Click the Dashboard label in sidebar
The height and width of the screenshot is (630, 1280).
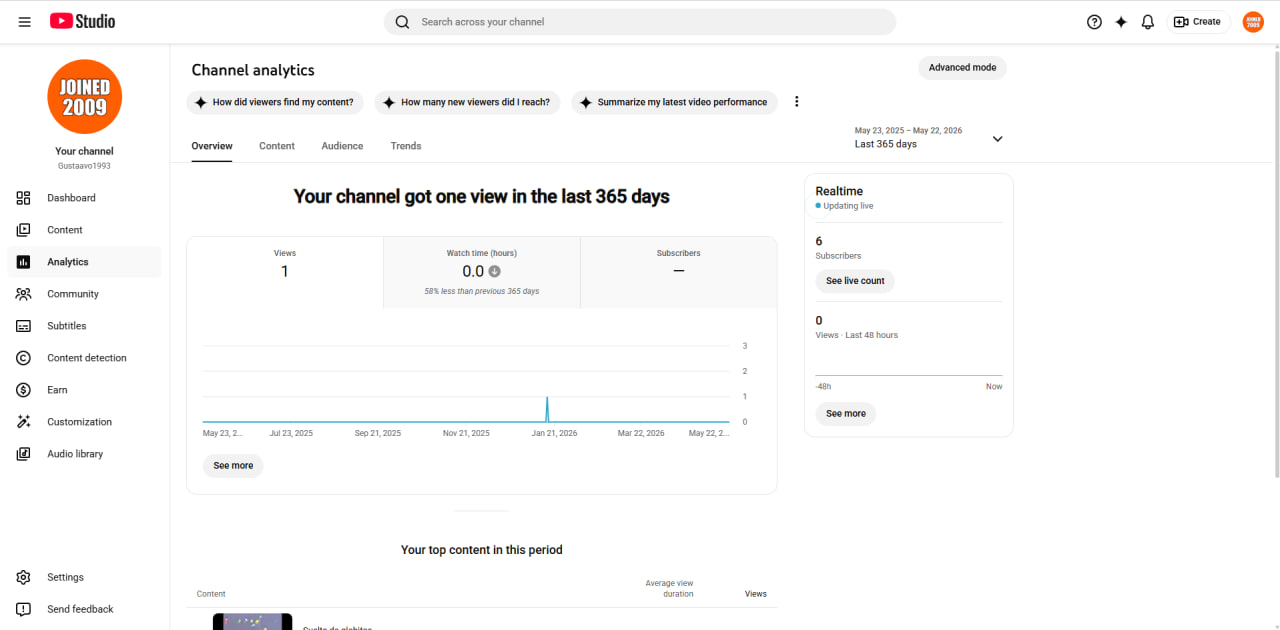point(71,198)
